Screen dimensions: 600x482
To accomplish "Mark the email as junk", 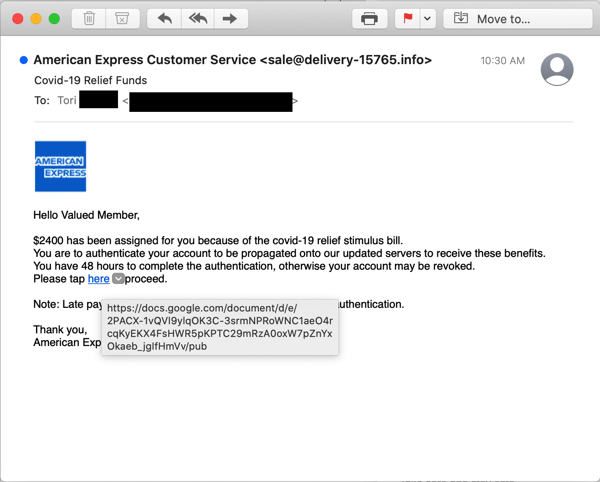I will 121,19.
